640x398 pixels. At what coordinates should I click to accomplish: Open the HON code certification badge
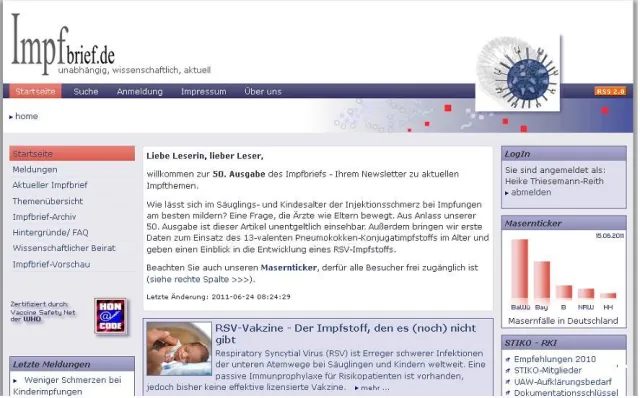110,316
